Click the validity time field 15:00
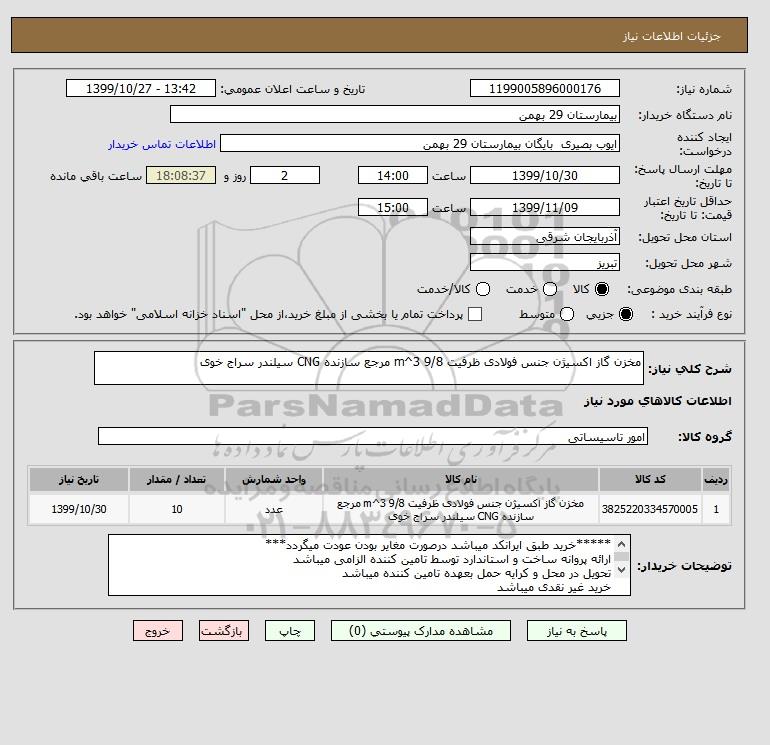The height and width of the screenshot is (745, 770). [x=393, y=207]
